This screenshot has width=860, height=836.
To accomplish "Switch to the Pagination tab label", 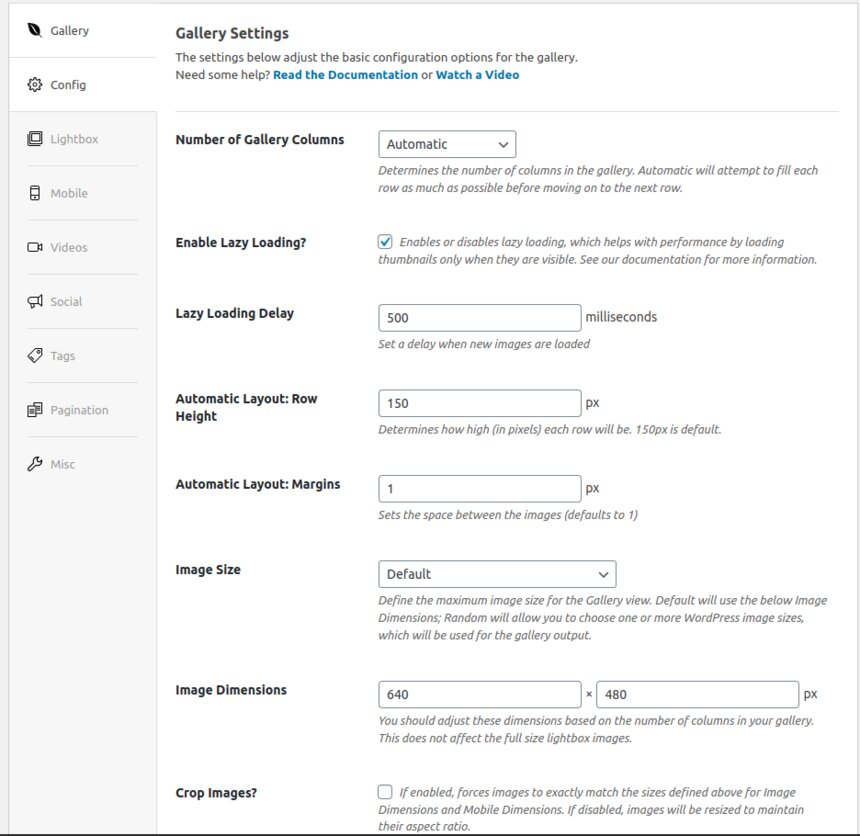I will coord(80,410).
